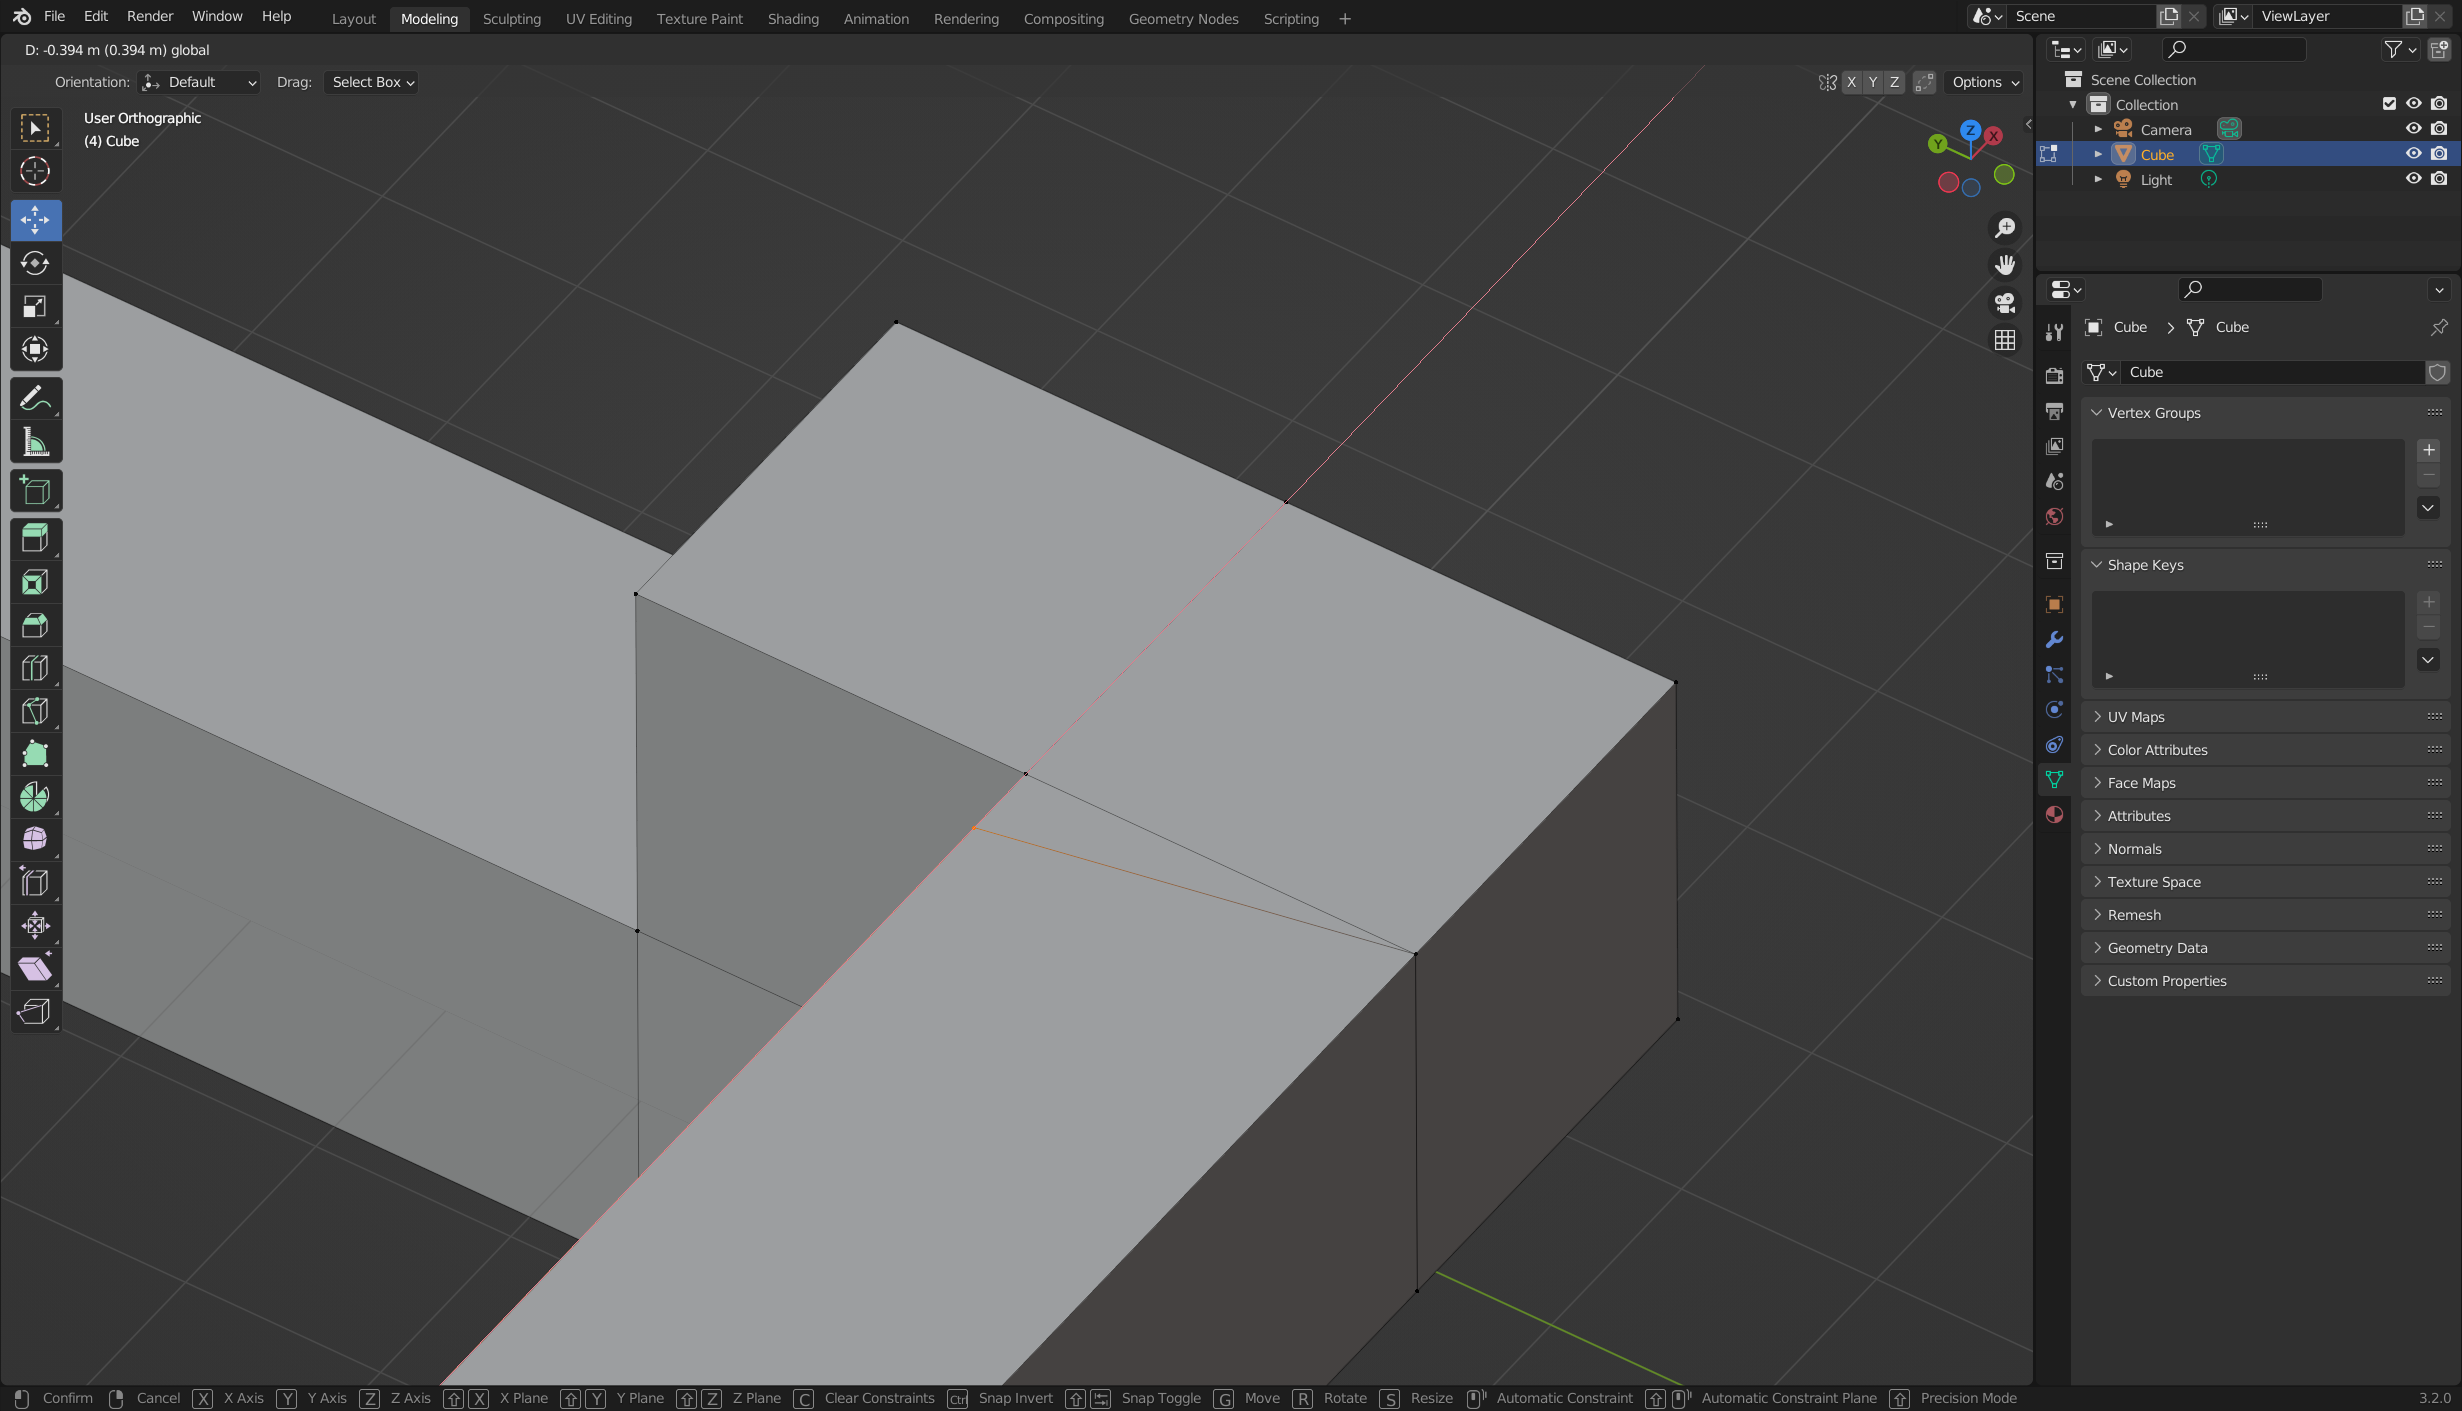The height and width of the screenshot is (1411, 2462).
Task: Switch to the Shading workspace tab
Action: [x=793, y=18]
